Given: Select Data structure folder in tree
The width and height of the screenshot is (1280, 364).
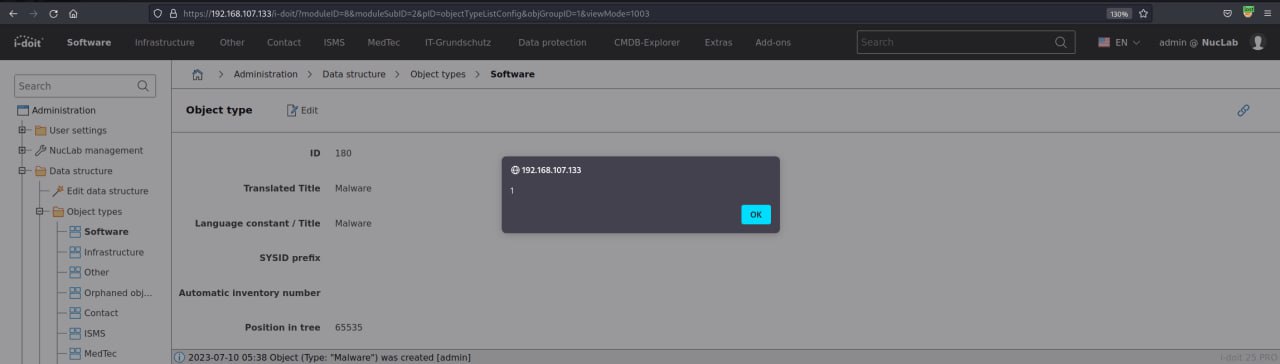Looking at the screenshot, I should pos(81,171).
